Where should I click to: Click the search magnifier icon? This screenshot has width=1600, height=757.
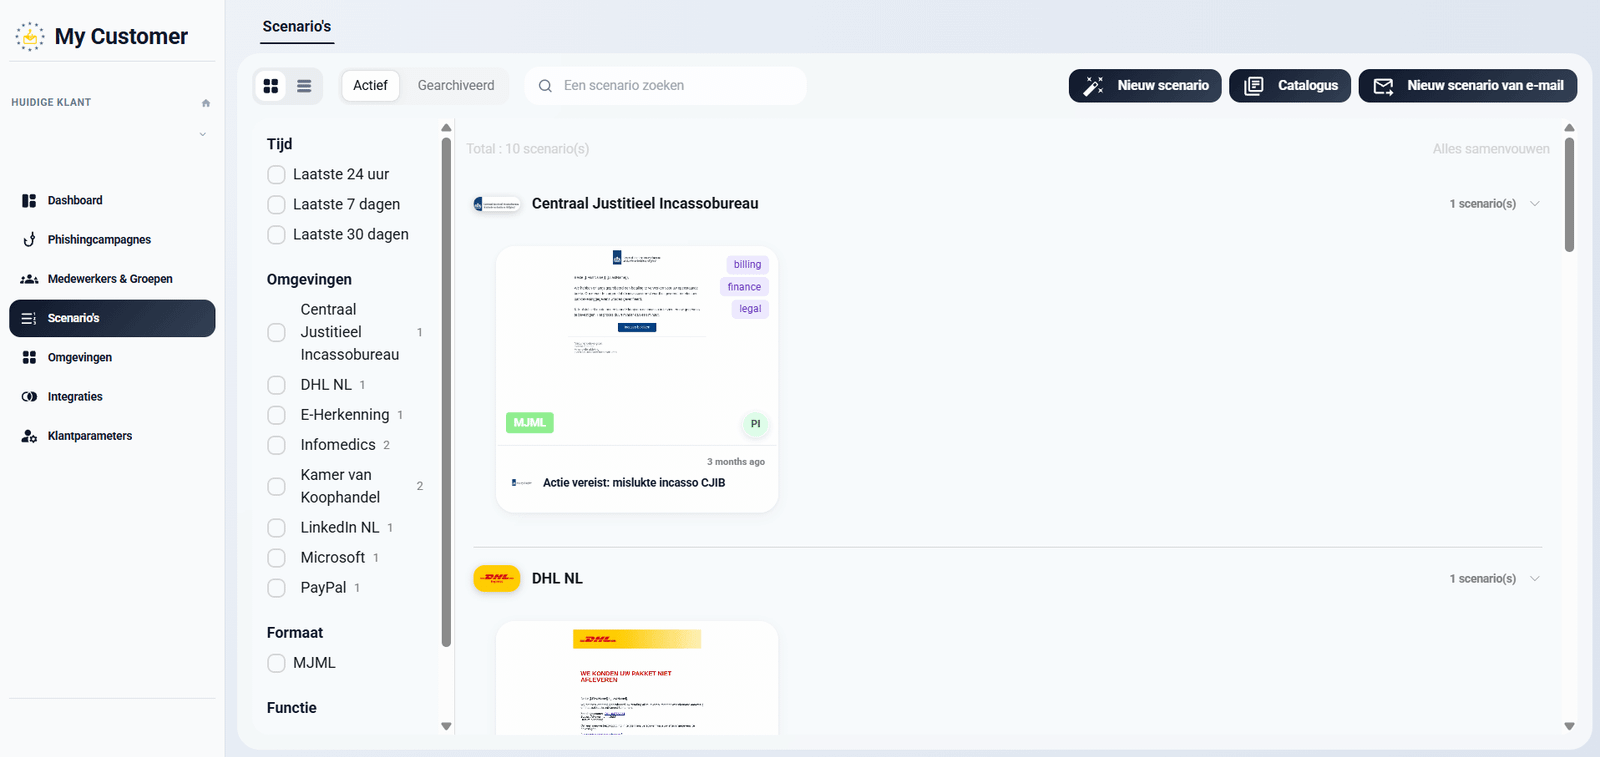click(545, 86)
